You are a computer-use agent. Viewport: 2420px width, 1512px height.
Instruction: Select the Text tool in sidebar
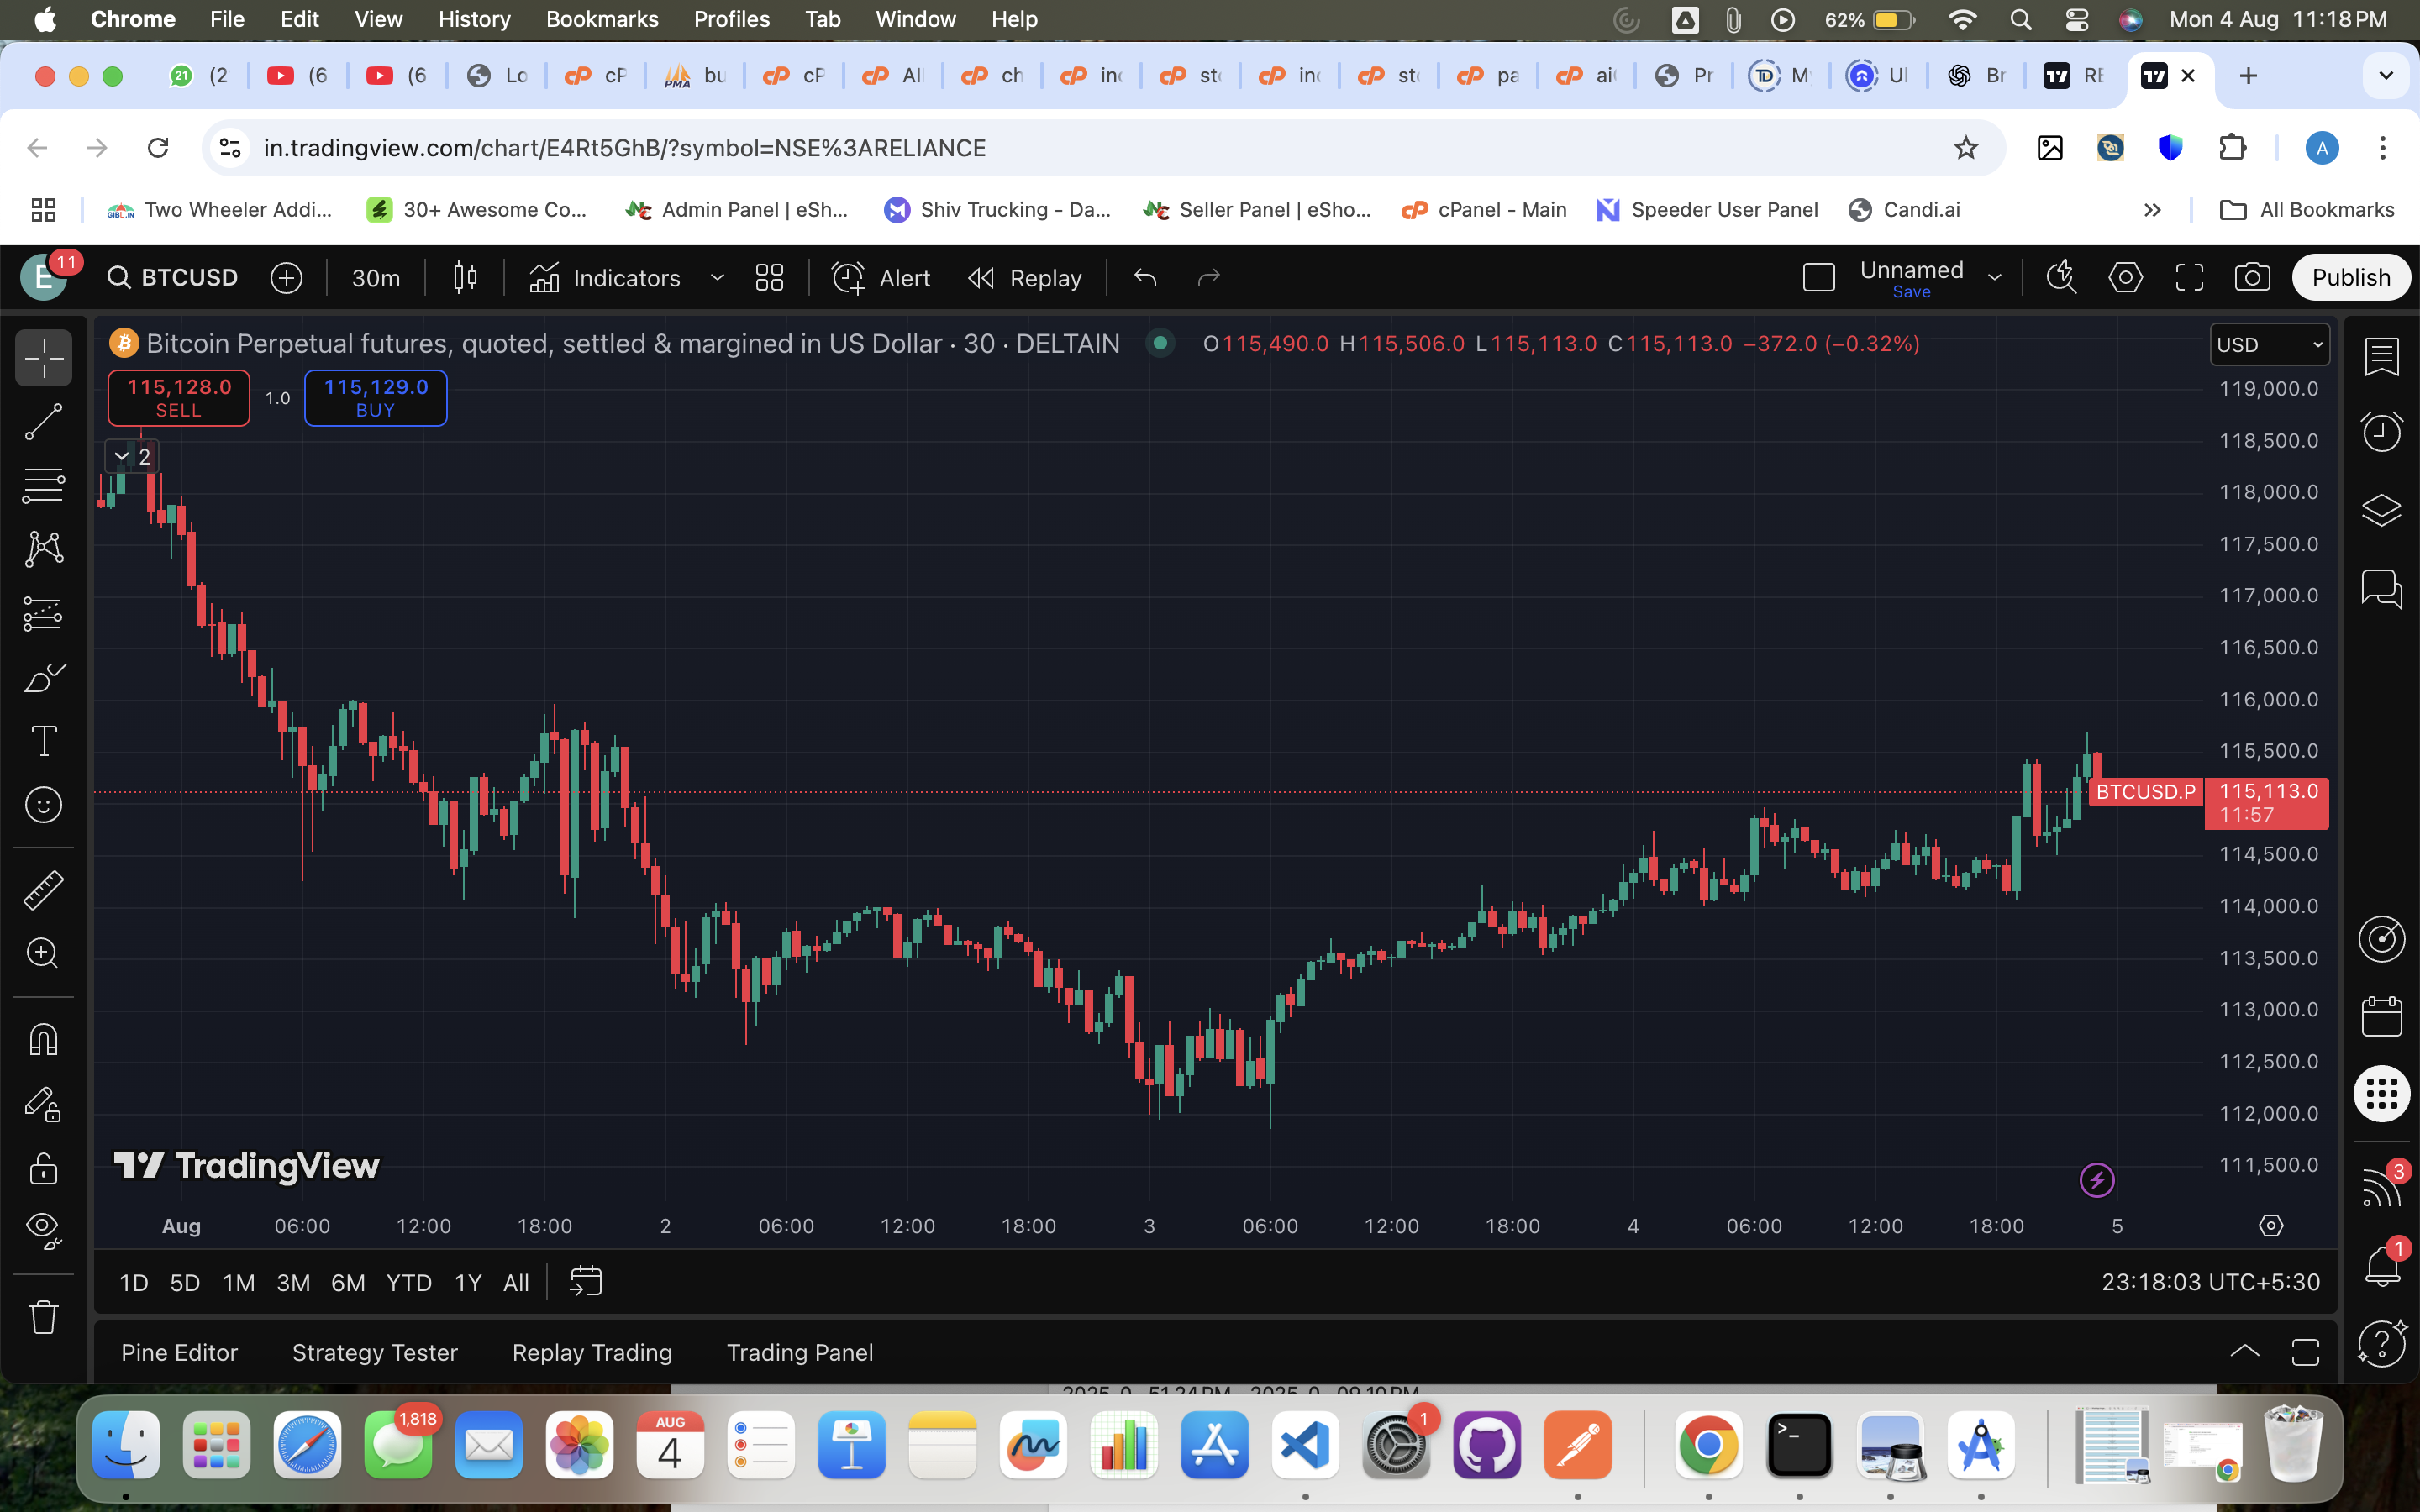coord(43,741)
